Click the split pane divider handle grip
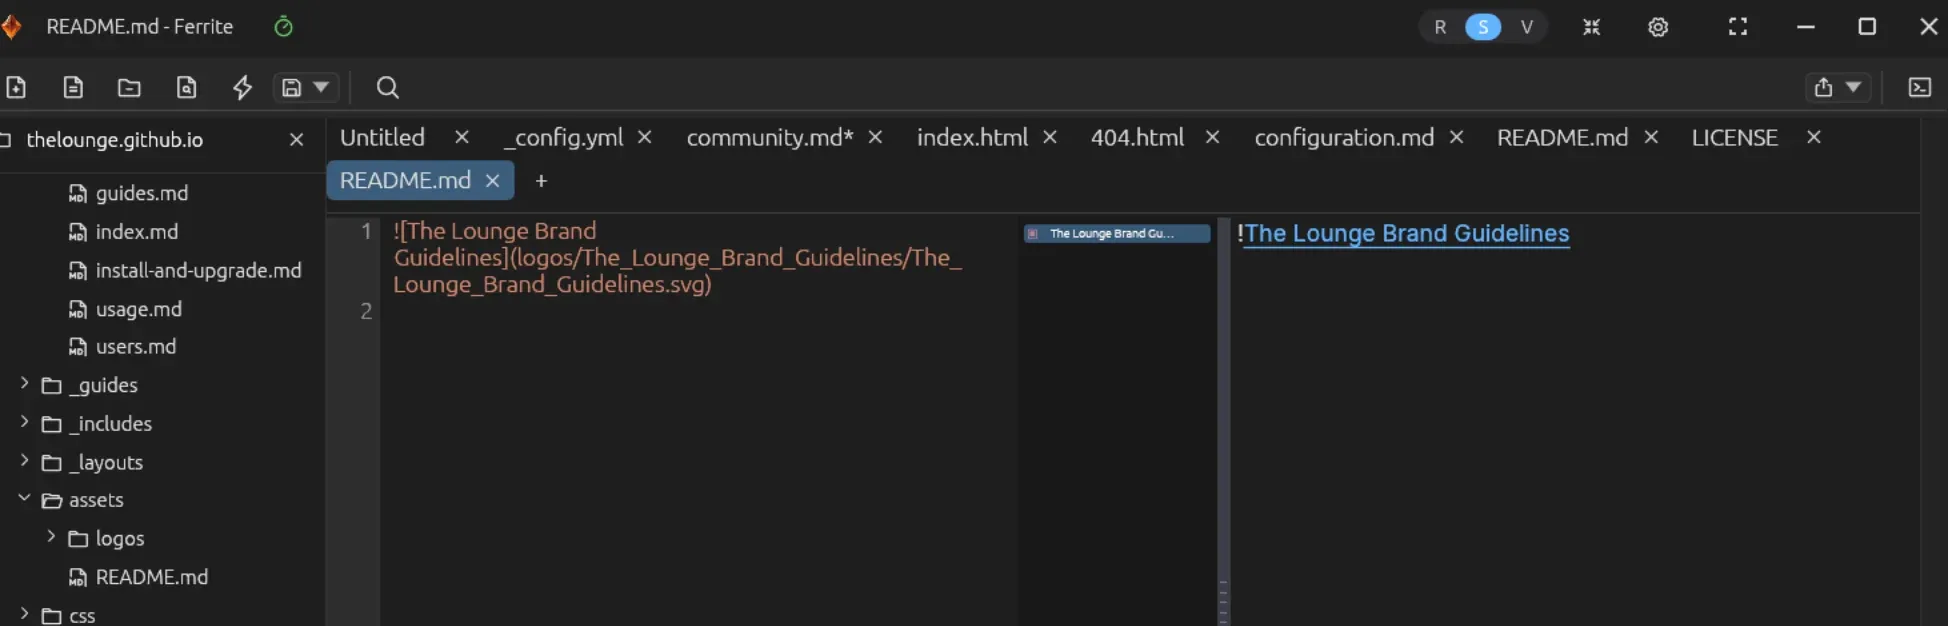 click(1223, 600)
